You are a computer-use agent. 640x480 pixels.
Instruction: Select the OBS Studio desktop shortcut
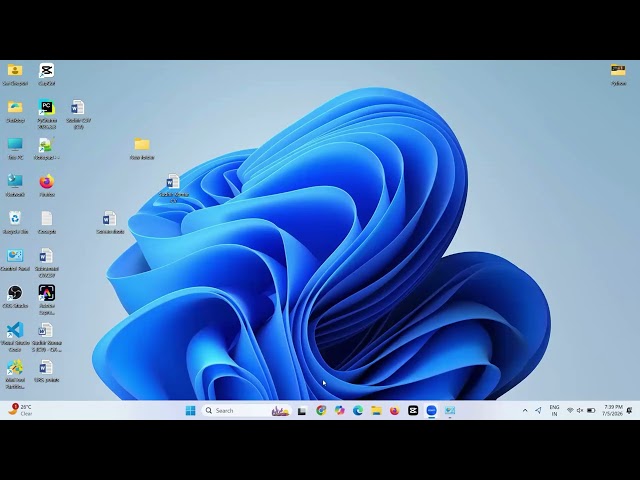(x=15, y=297)
